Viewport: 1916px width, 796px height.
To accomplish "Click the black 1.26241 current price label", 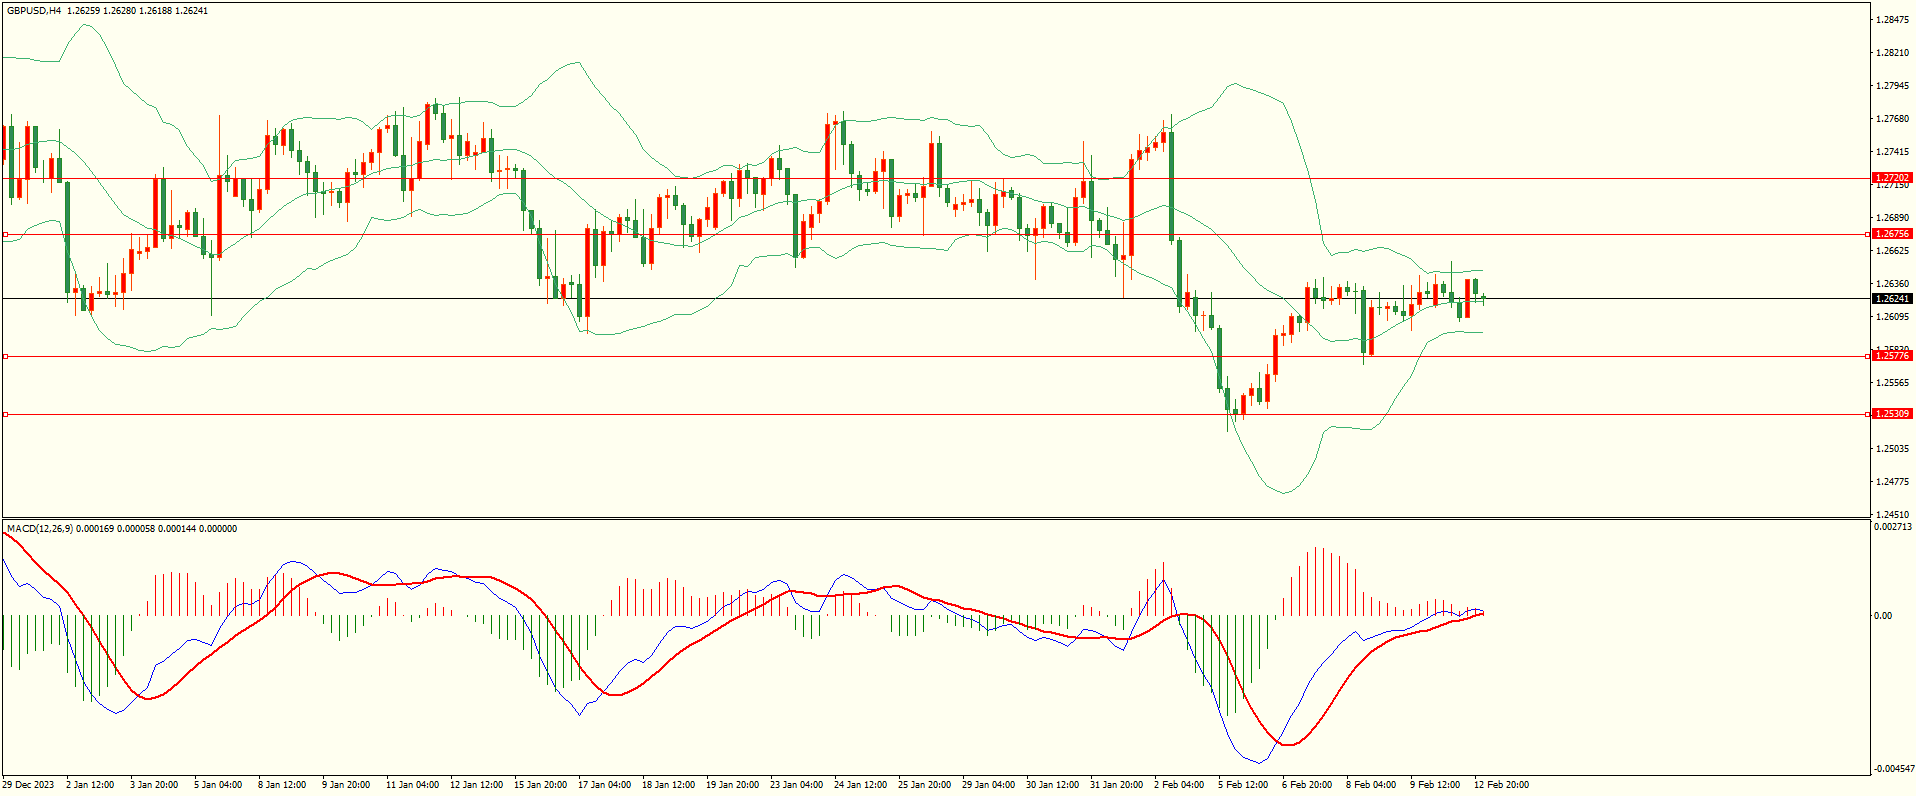I will pos(1892,299).
